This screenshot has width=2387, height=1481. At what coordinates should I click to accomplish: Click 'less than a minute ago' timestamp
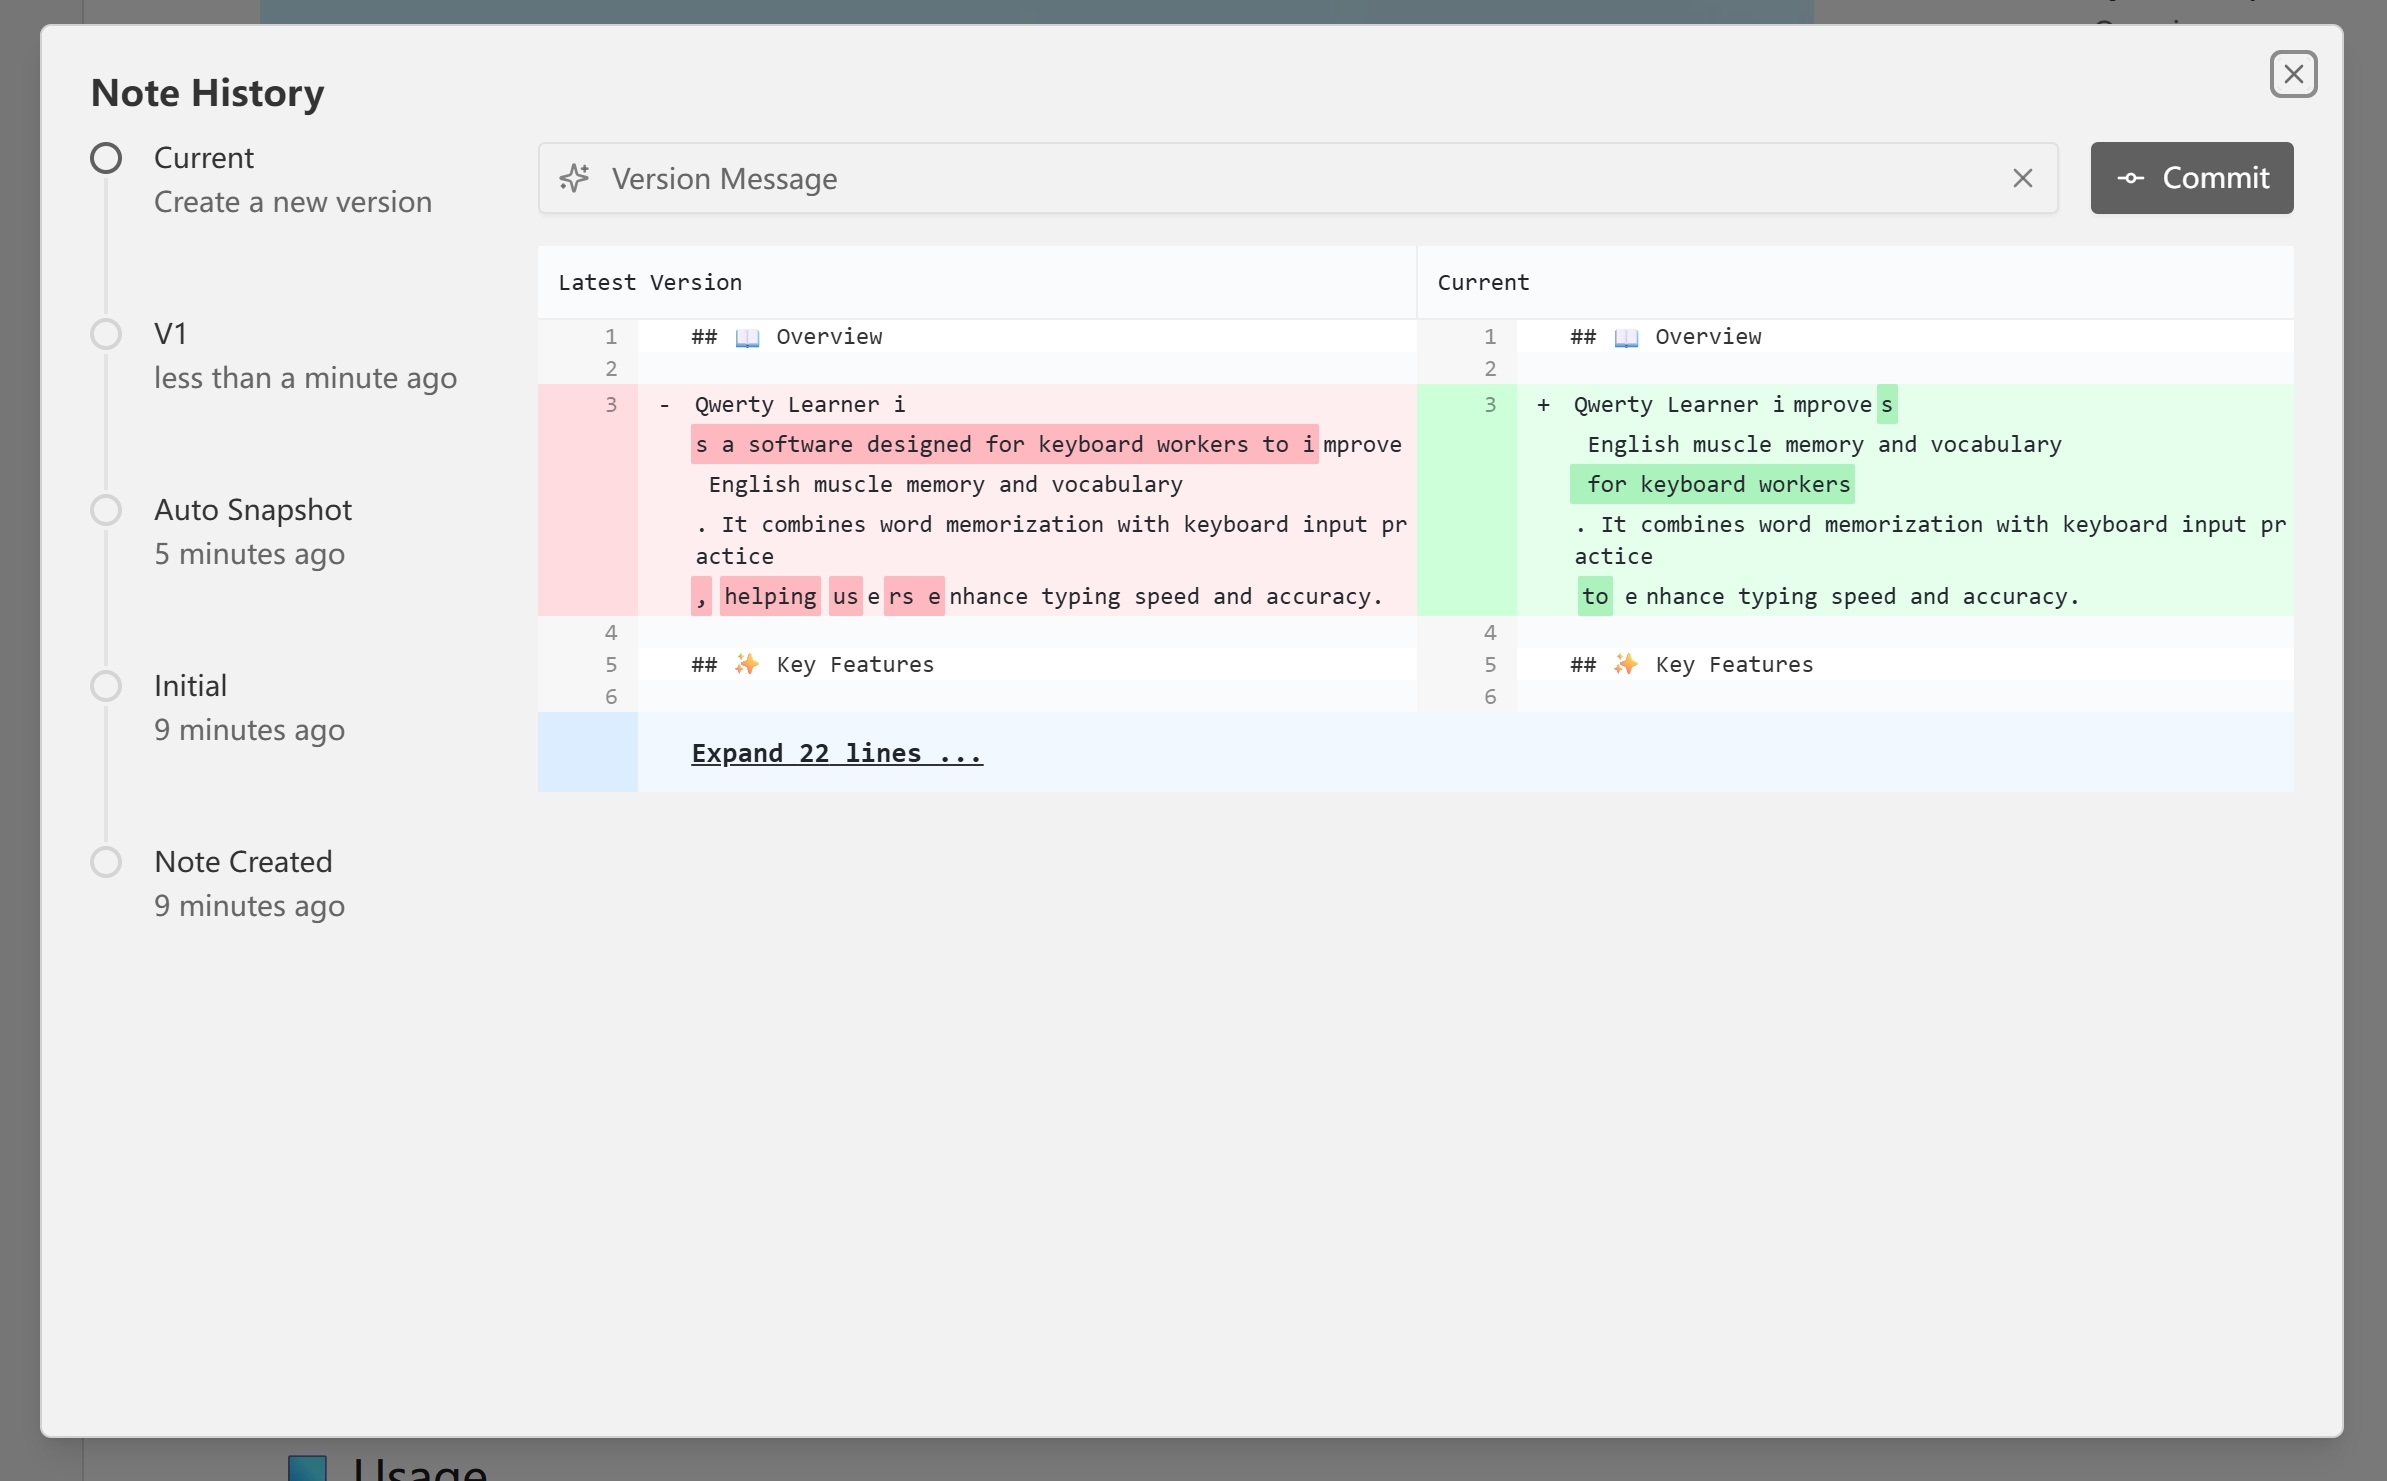click(305, 378)
